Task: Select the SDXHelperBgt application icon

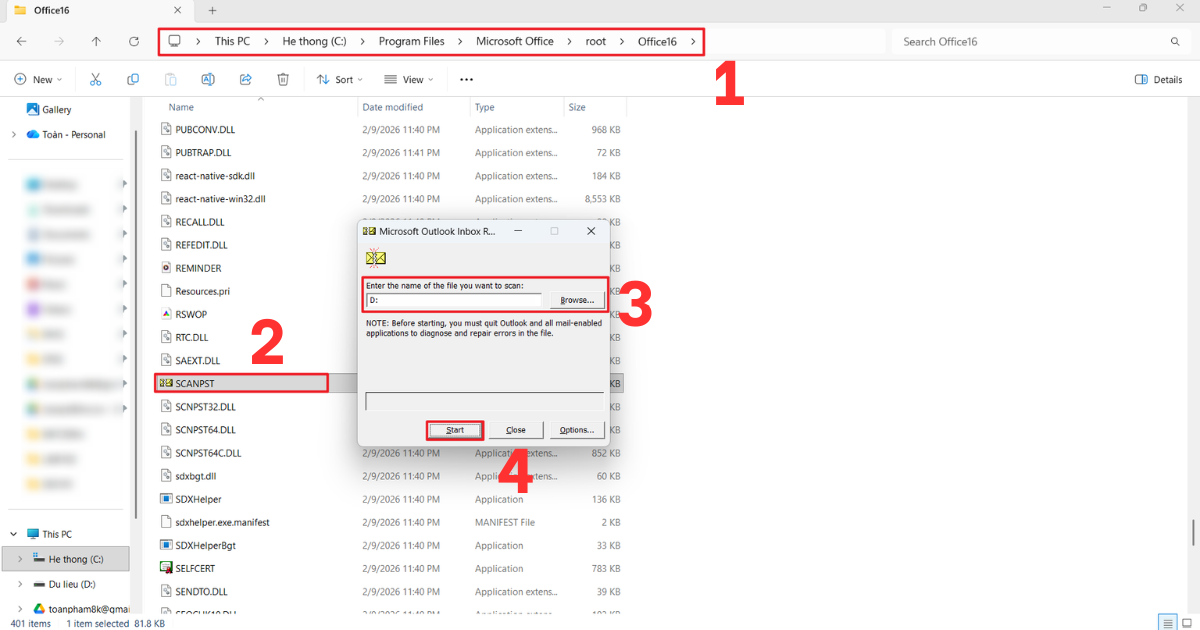Action: [167, 545]
